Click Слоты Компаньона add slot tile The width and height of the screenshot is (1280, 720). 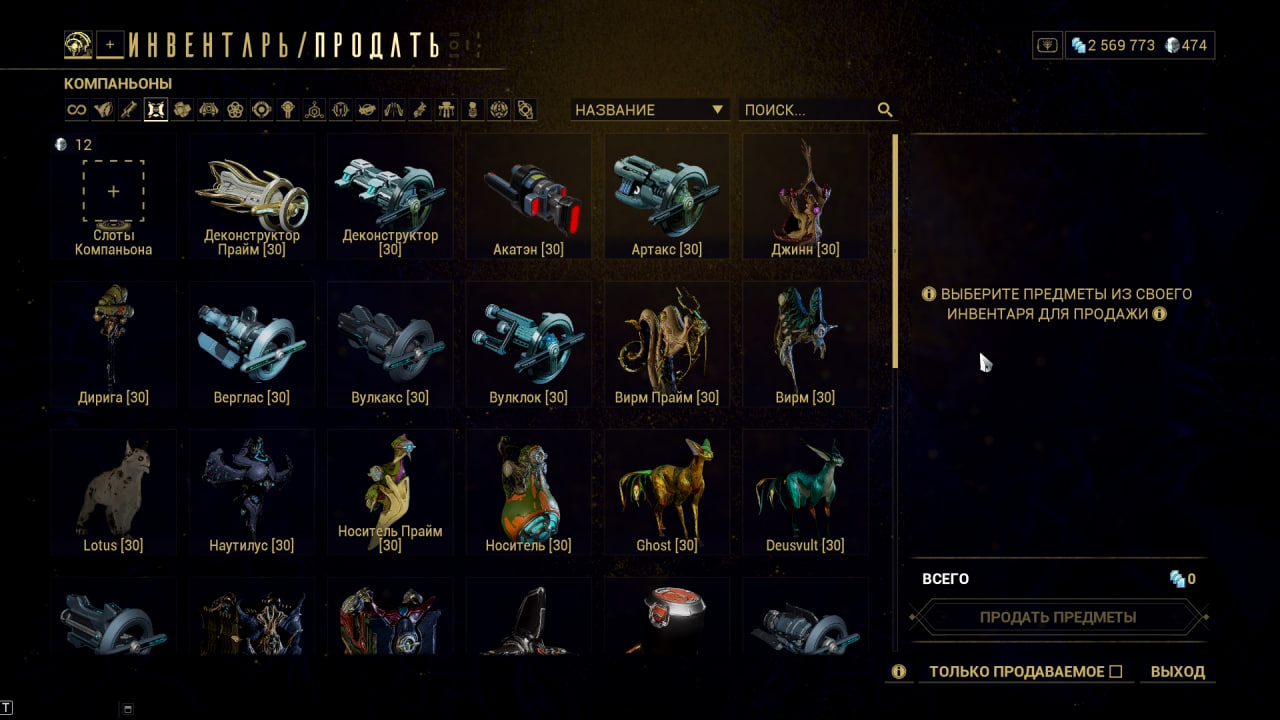113,198
